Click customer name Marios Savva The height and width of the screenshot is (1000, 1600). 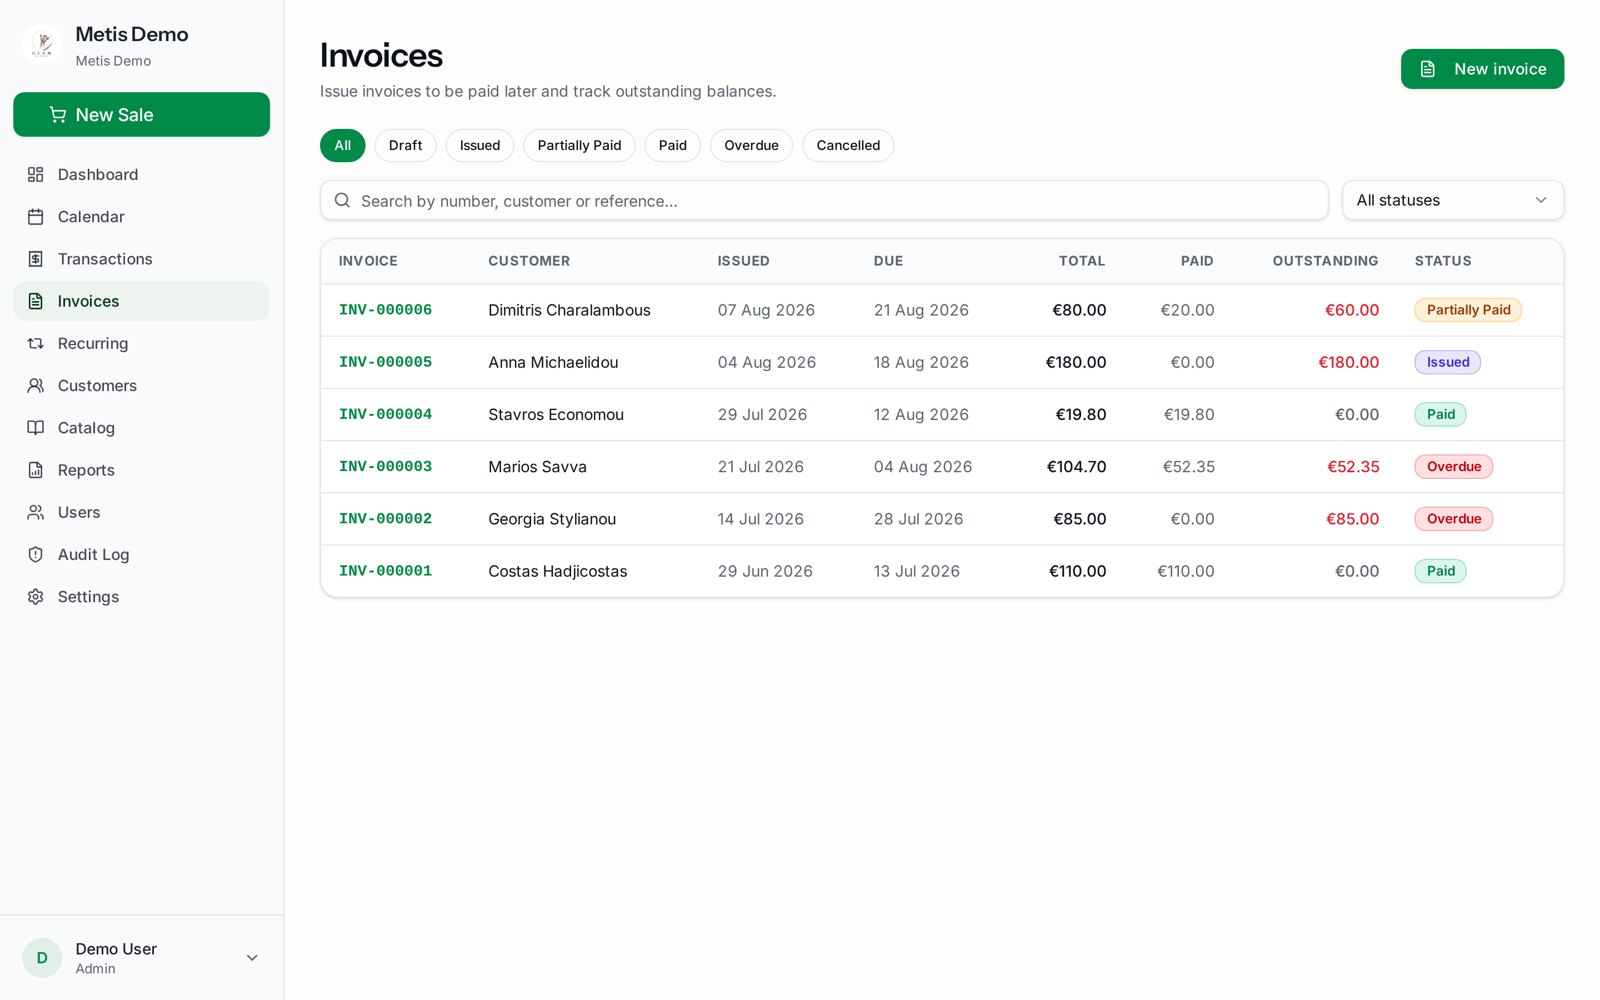tap(537, 467)
